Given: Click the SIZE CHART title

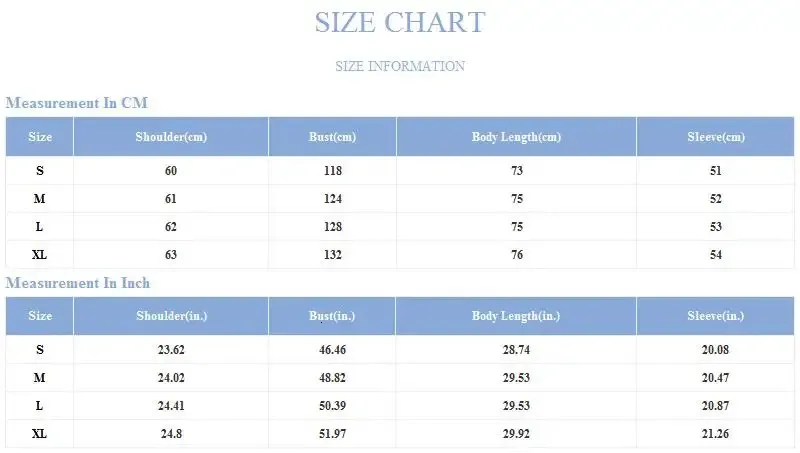Looking at the screenshot, I should 399,22.
